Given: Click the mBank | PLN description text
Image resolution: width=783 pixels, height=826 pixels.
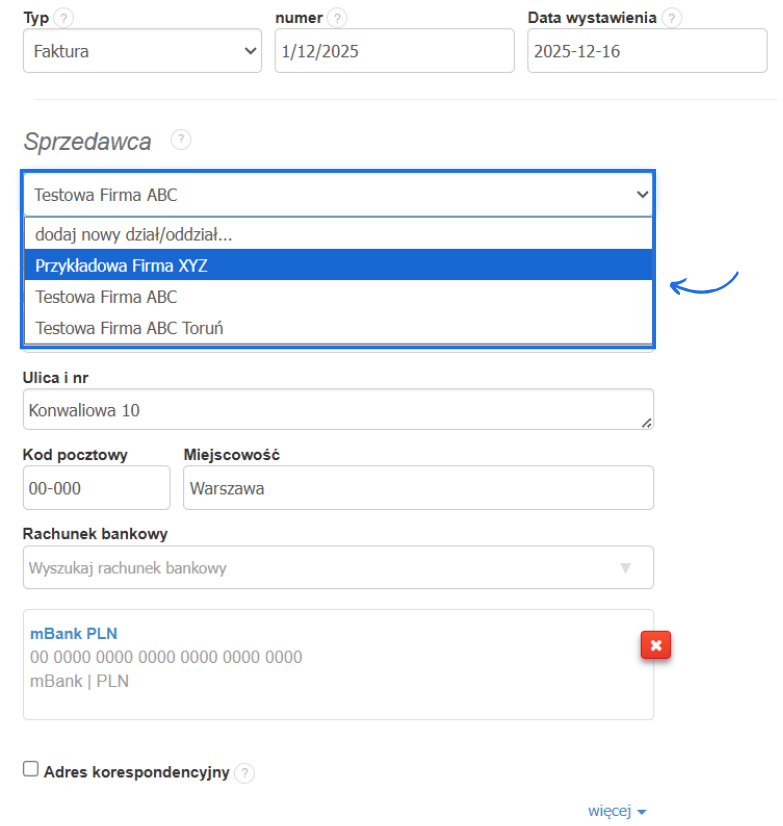Looking at the screenshot, I should 80,681.
